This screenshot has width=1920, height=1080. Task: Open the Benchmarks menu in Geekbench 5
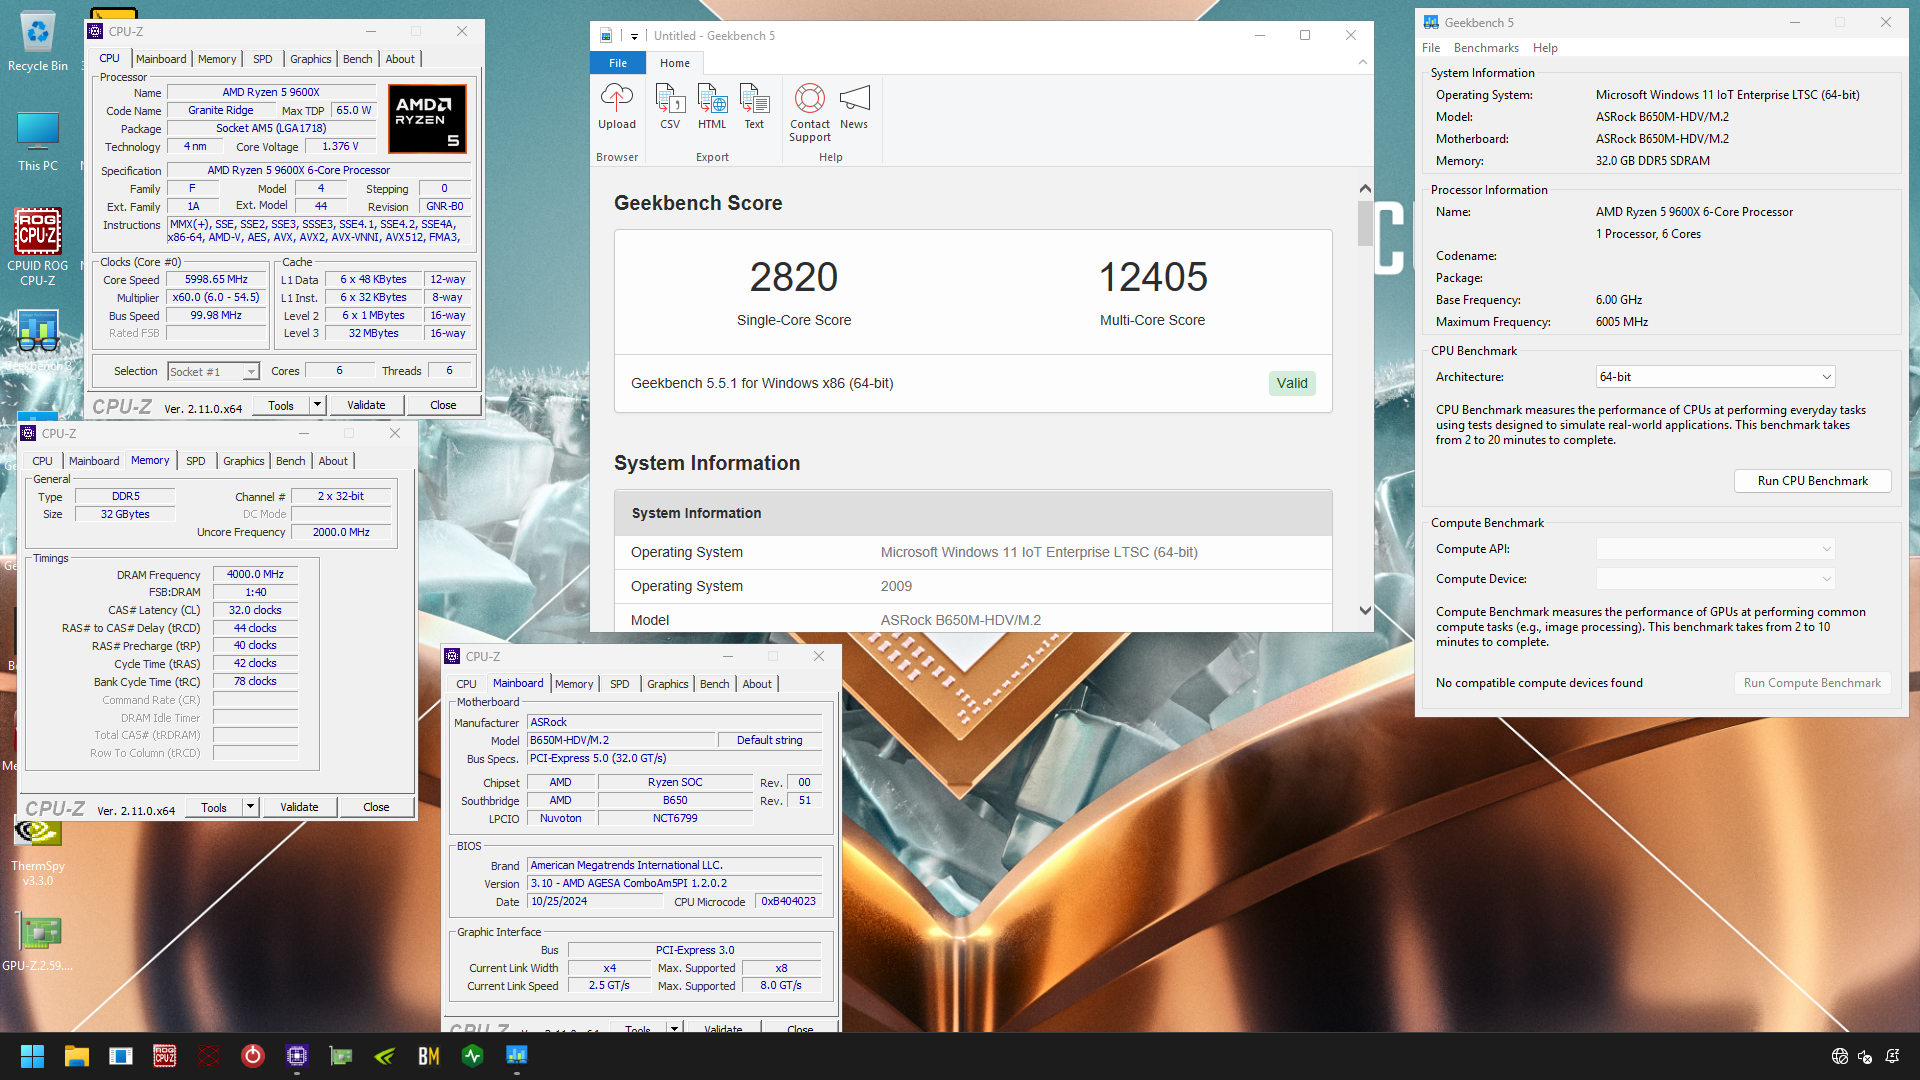point(1486,48)
